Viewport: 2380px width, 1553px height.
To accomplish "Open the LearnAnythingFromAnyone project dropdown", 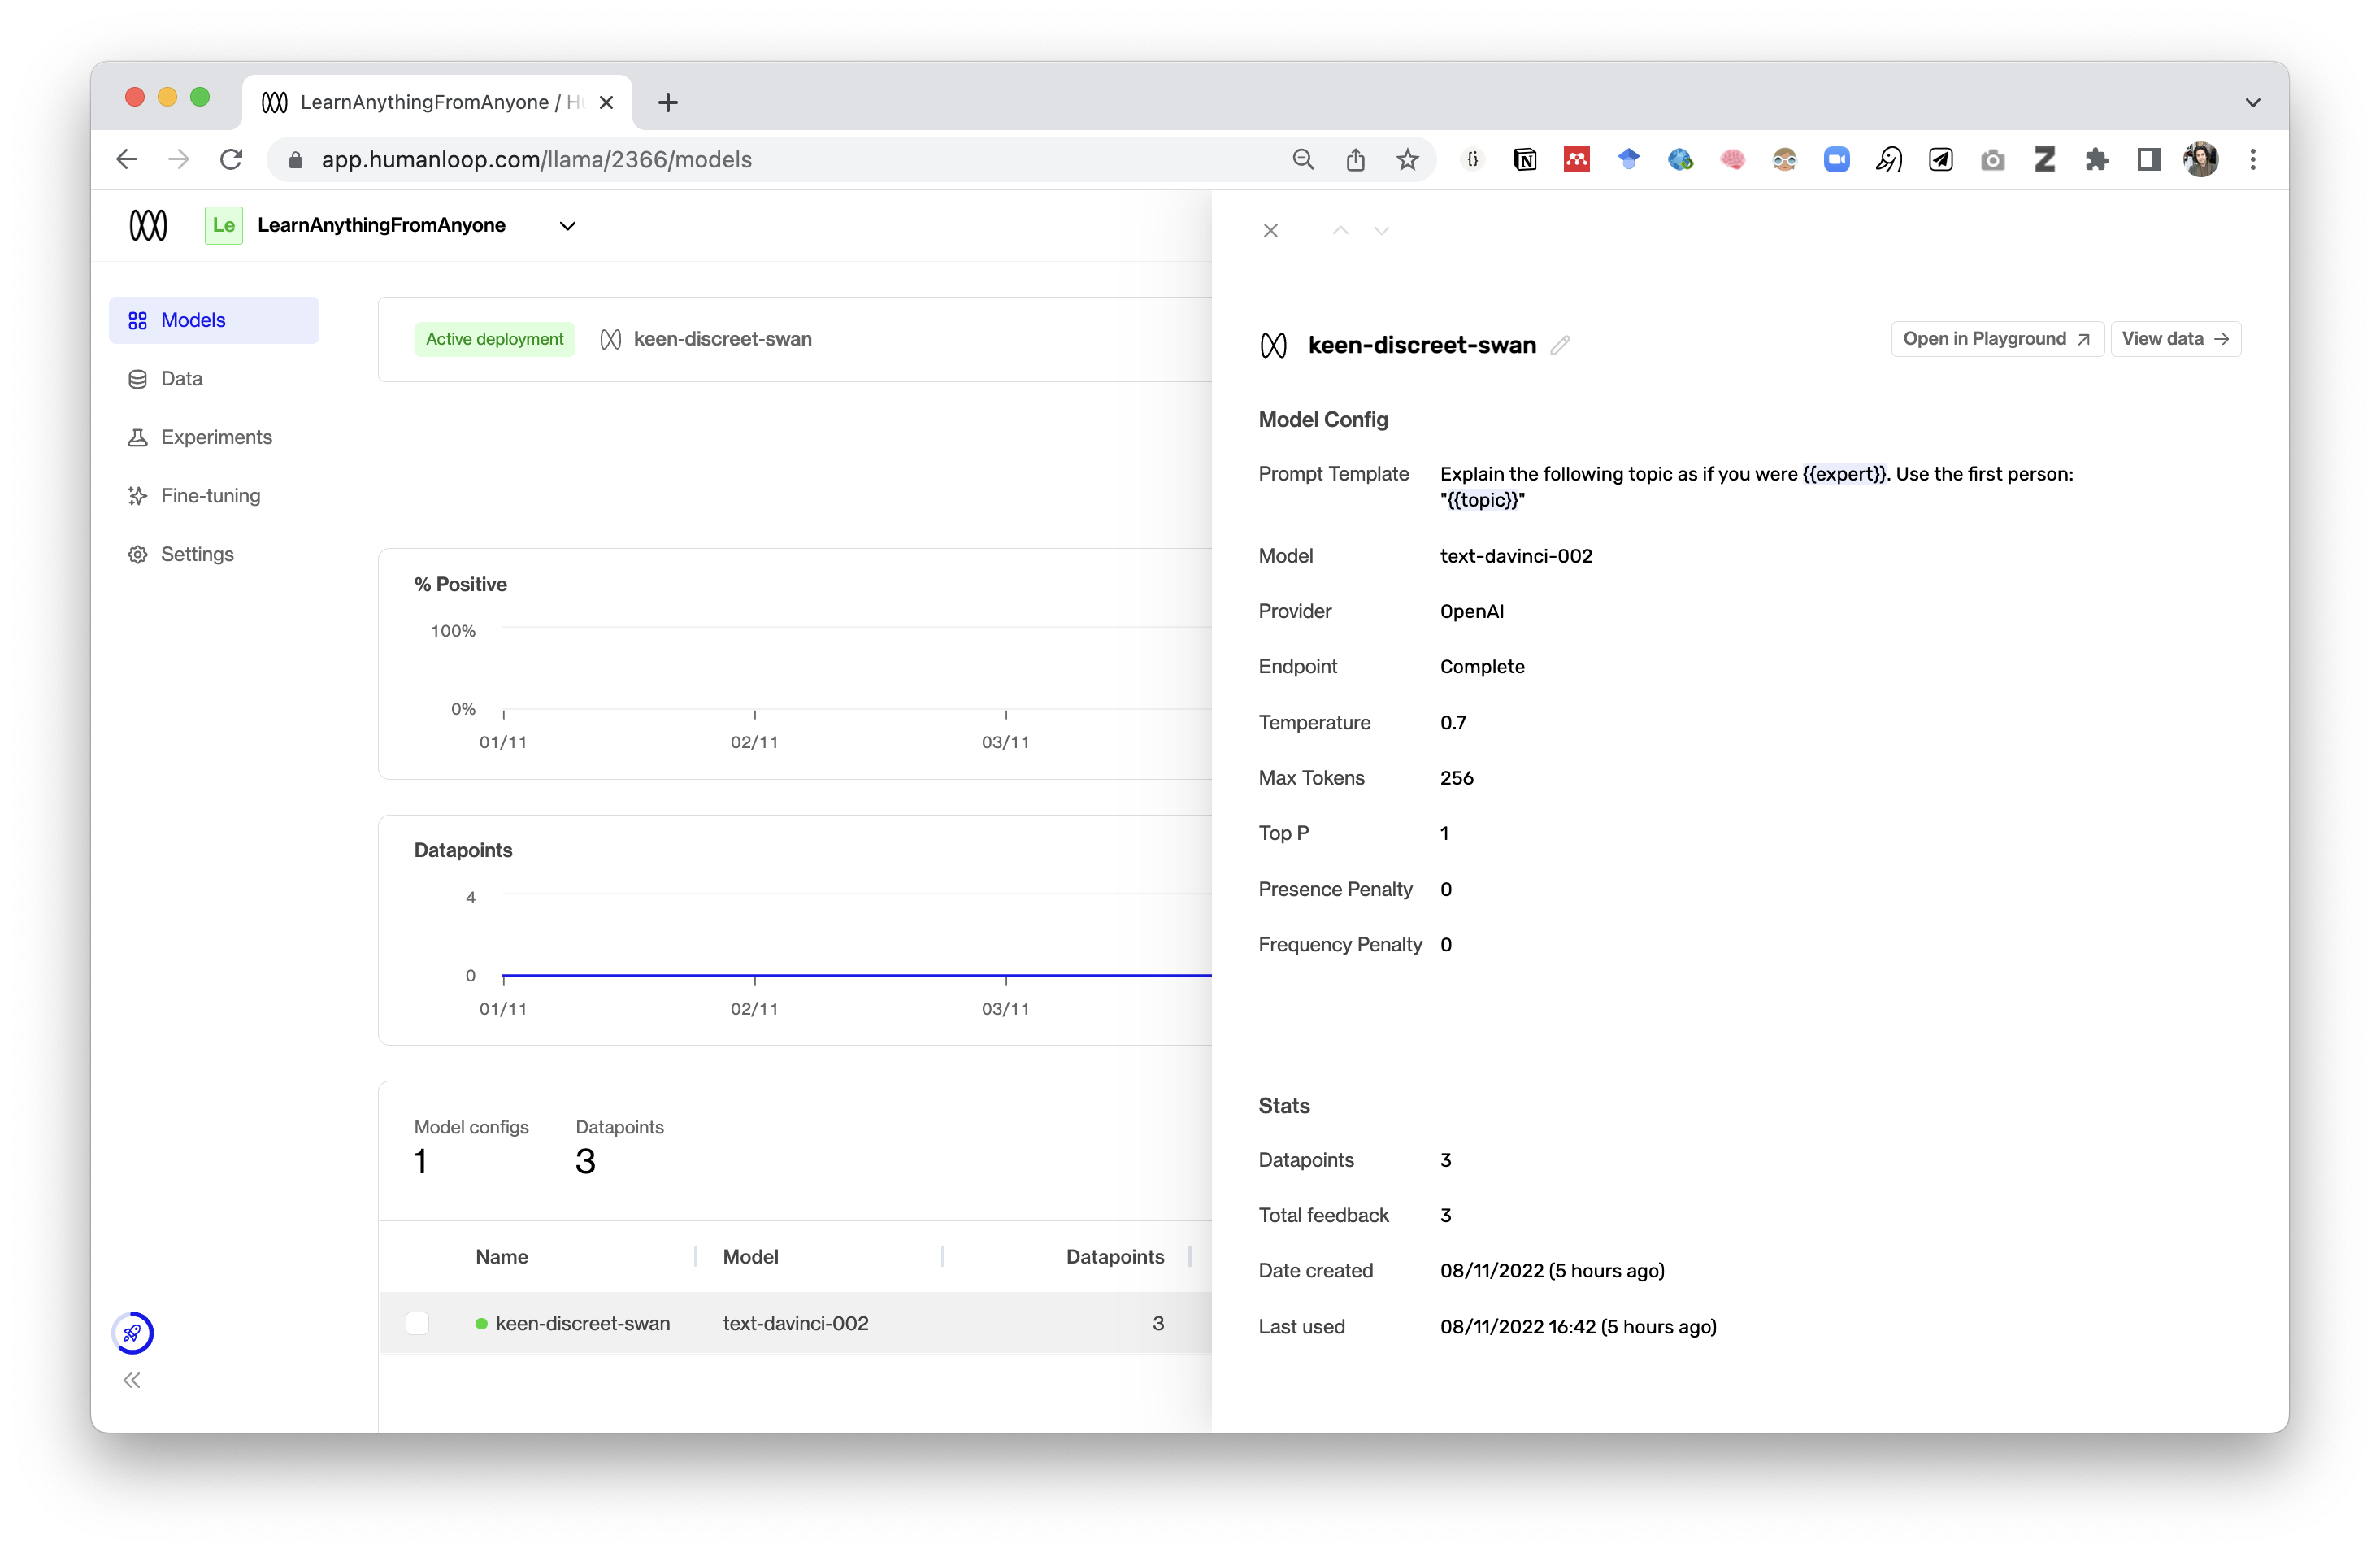I will pos(567,226).
